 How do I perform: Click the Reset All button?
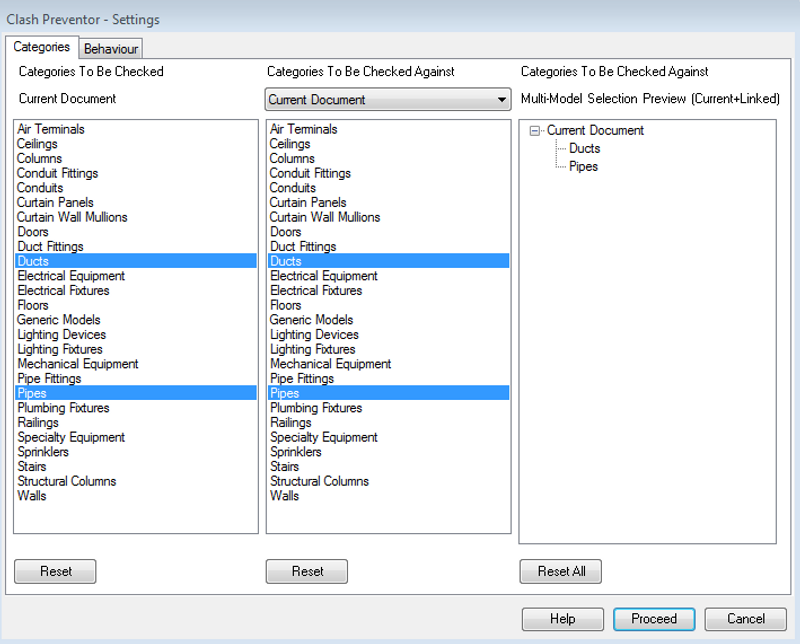pos(561,571)
